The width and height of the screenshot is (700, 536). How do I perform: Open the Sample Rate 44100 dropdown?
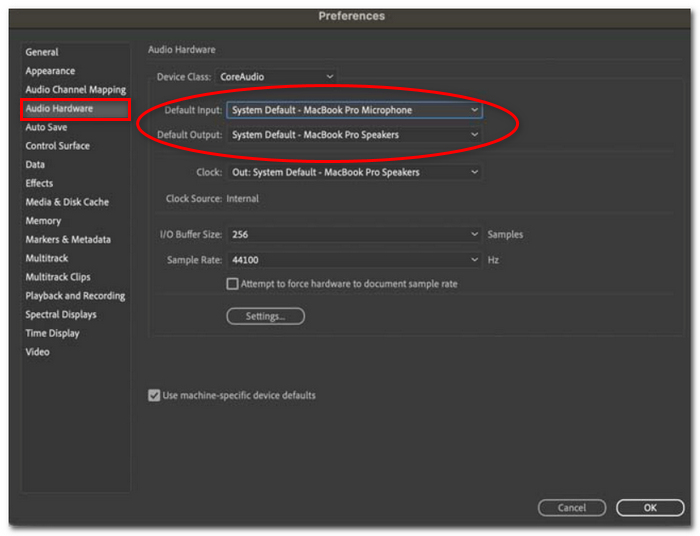(x=354, y=260)
